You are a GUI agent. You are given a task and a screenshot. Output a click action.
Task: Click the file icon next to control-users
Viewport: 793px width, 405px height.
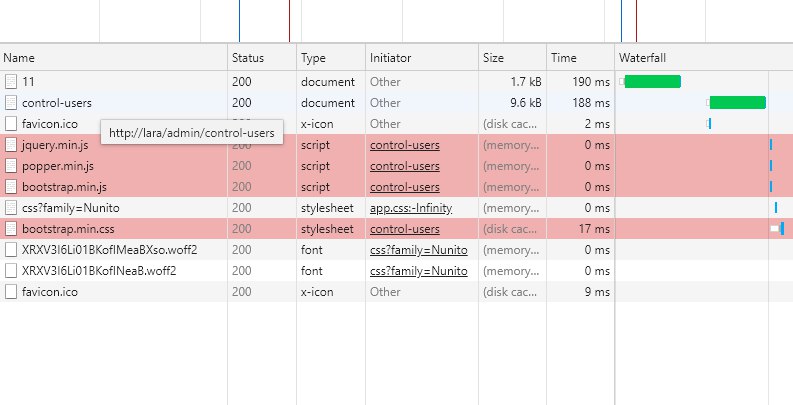(10, 102)
